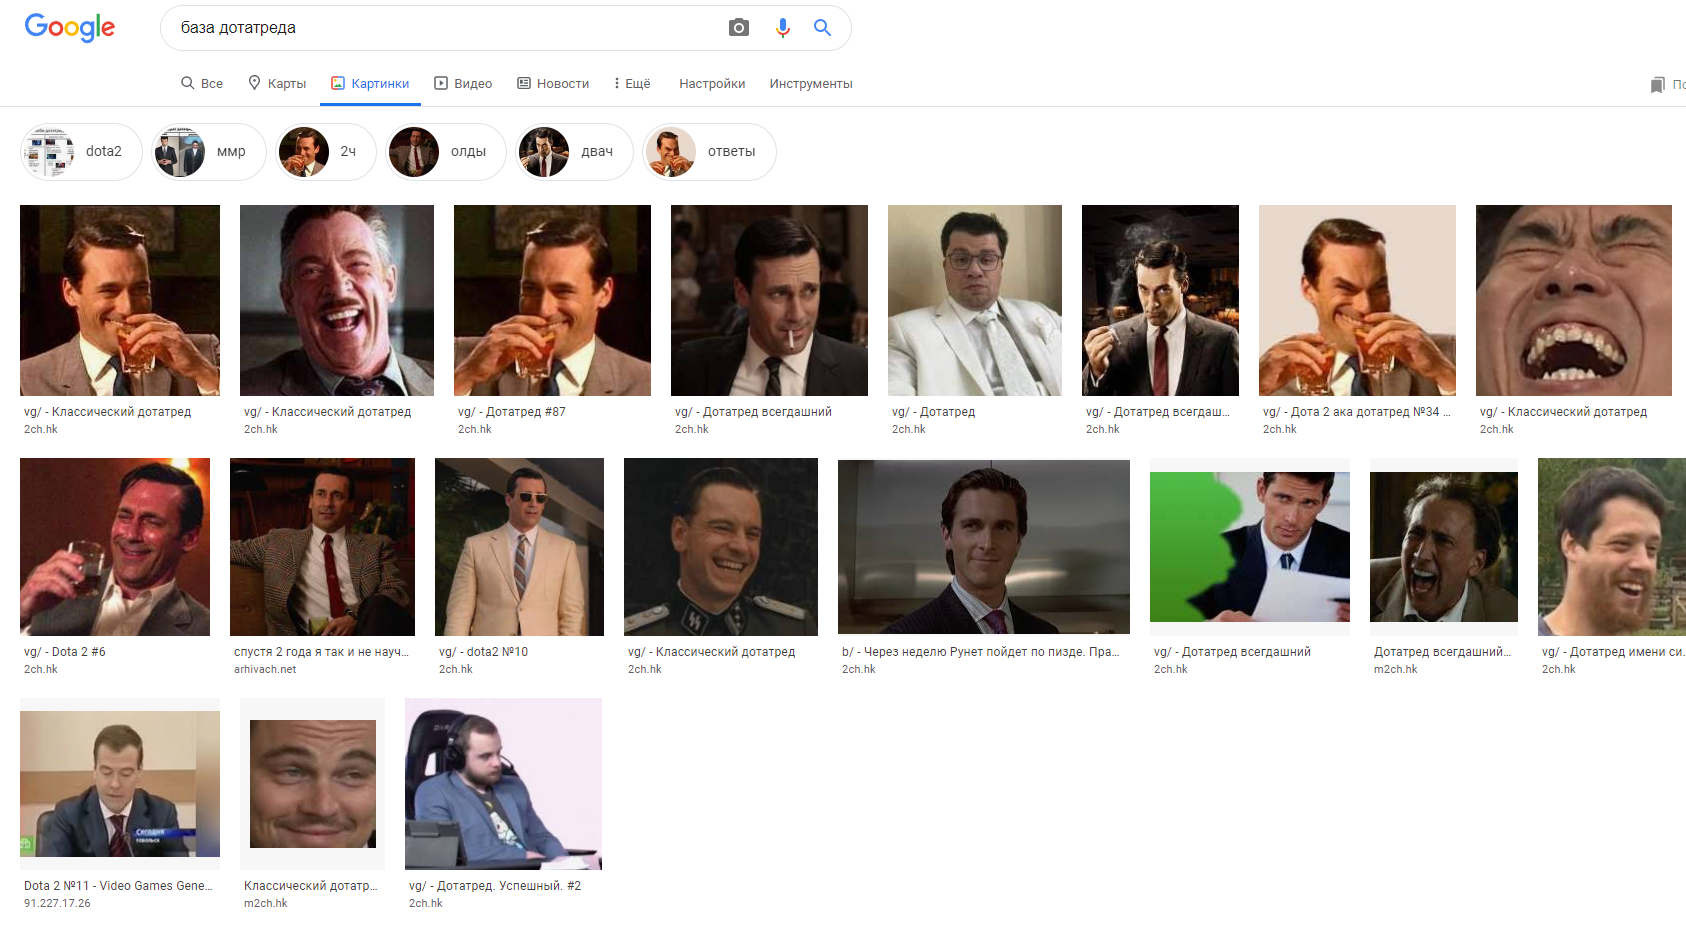This screenshot has width=1686, height=932.
Task: Click the 91.227.17.26 source link
Action: 57,903
